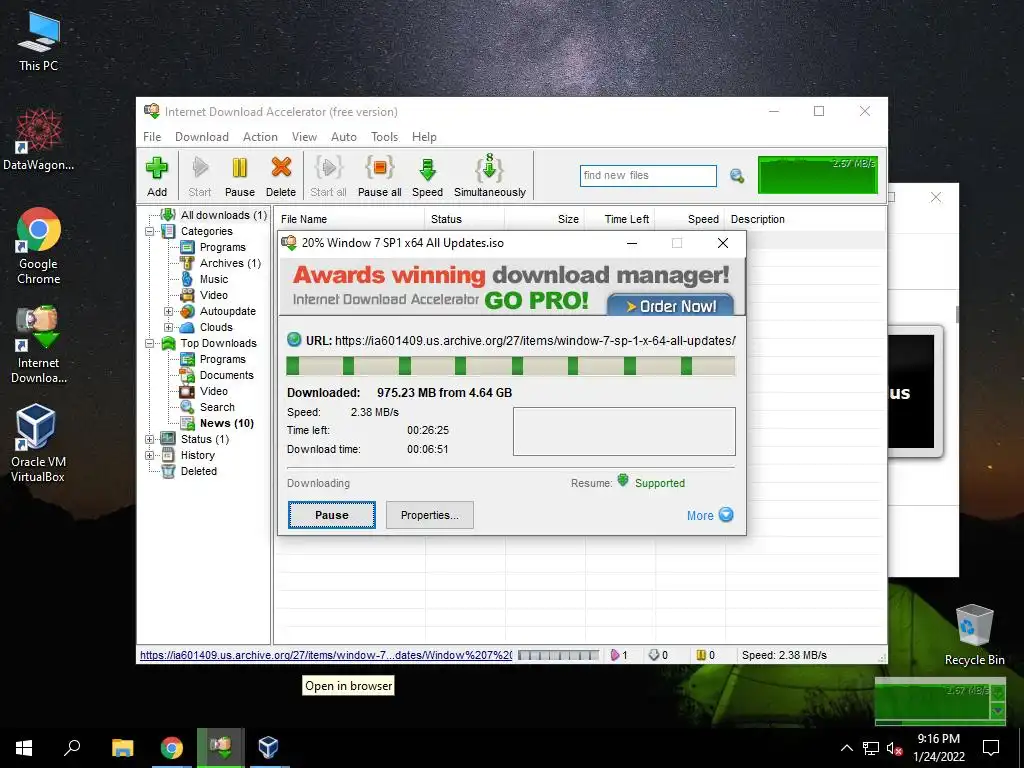Viewport: 1024px width, 768px height.
Task: Select the History tree item
Action: (197, 455)
